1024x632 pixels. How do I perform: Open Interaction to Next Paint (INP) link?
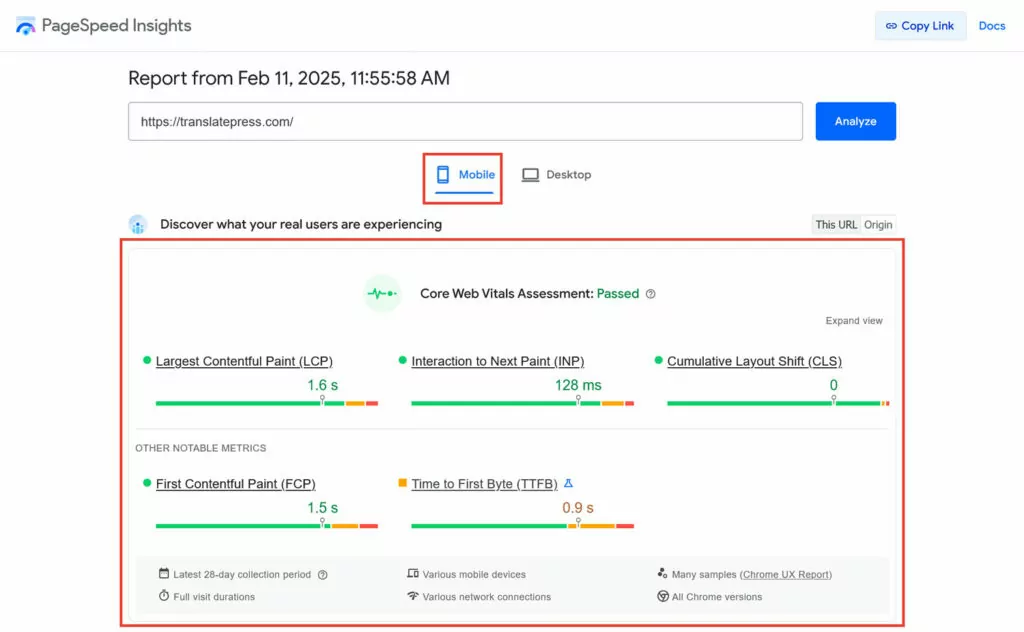(498, 361)
